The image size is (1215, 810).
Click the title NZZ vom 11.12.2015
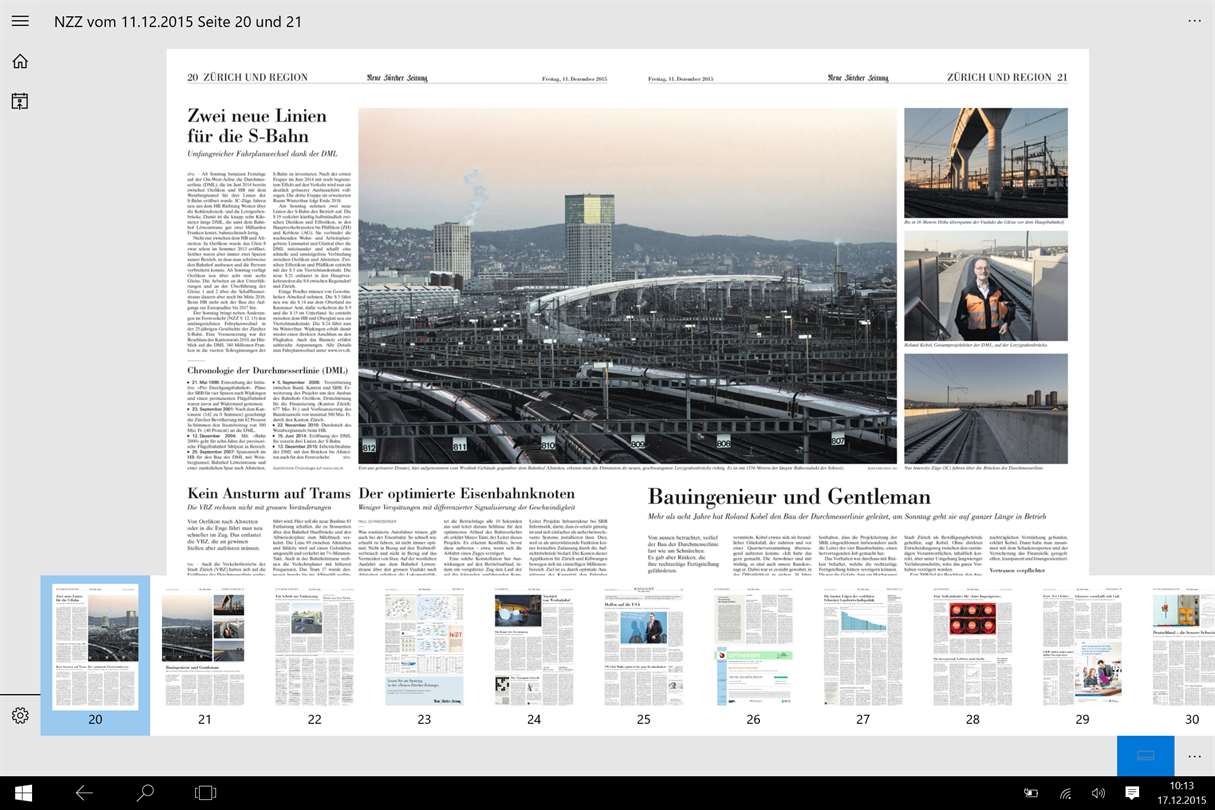178,21
